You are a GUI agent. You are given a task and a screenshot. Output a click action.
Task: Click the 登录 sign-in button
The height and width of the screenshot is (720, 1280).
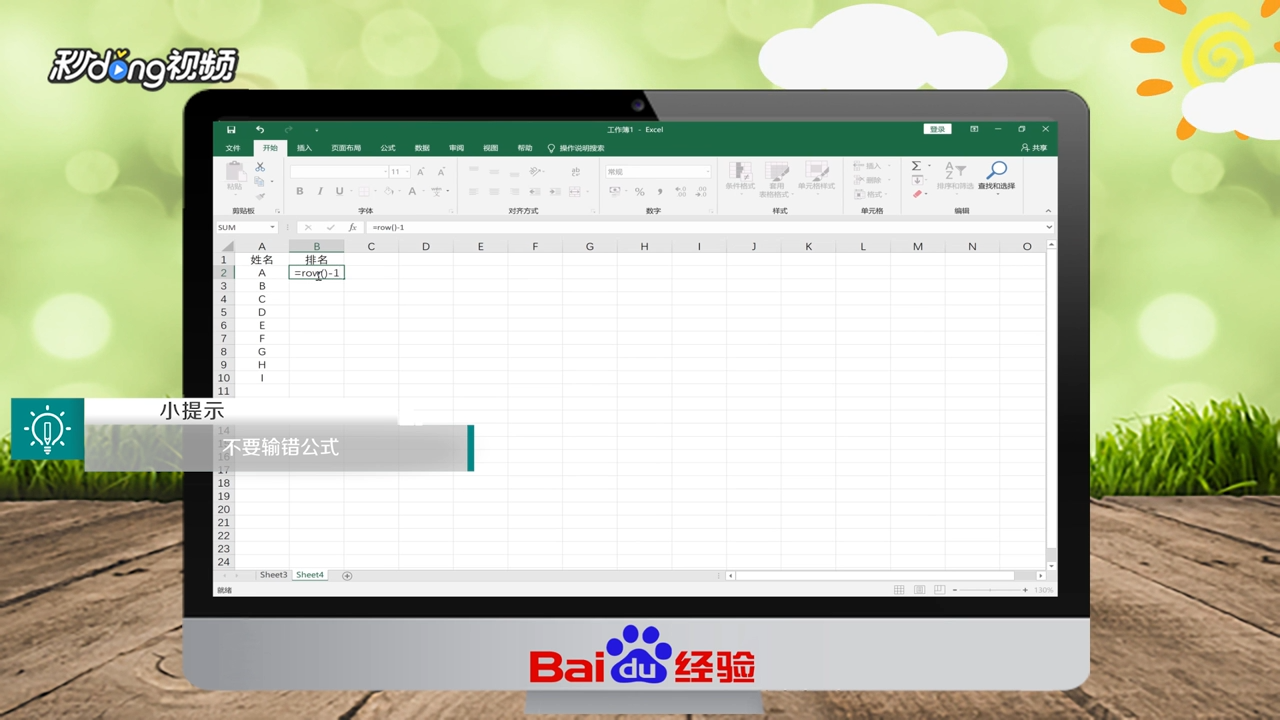pos(936,129)
